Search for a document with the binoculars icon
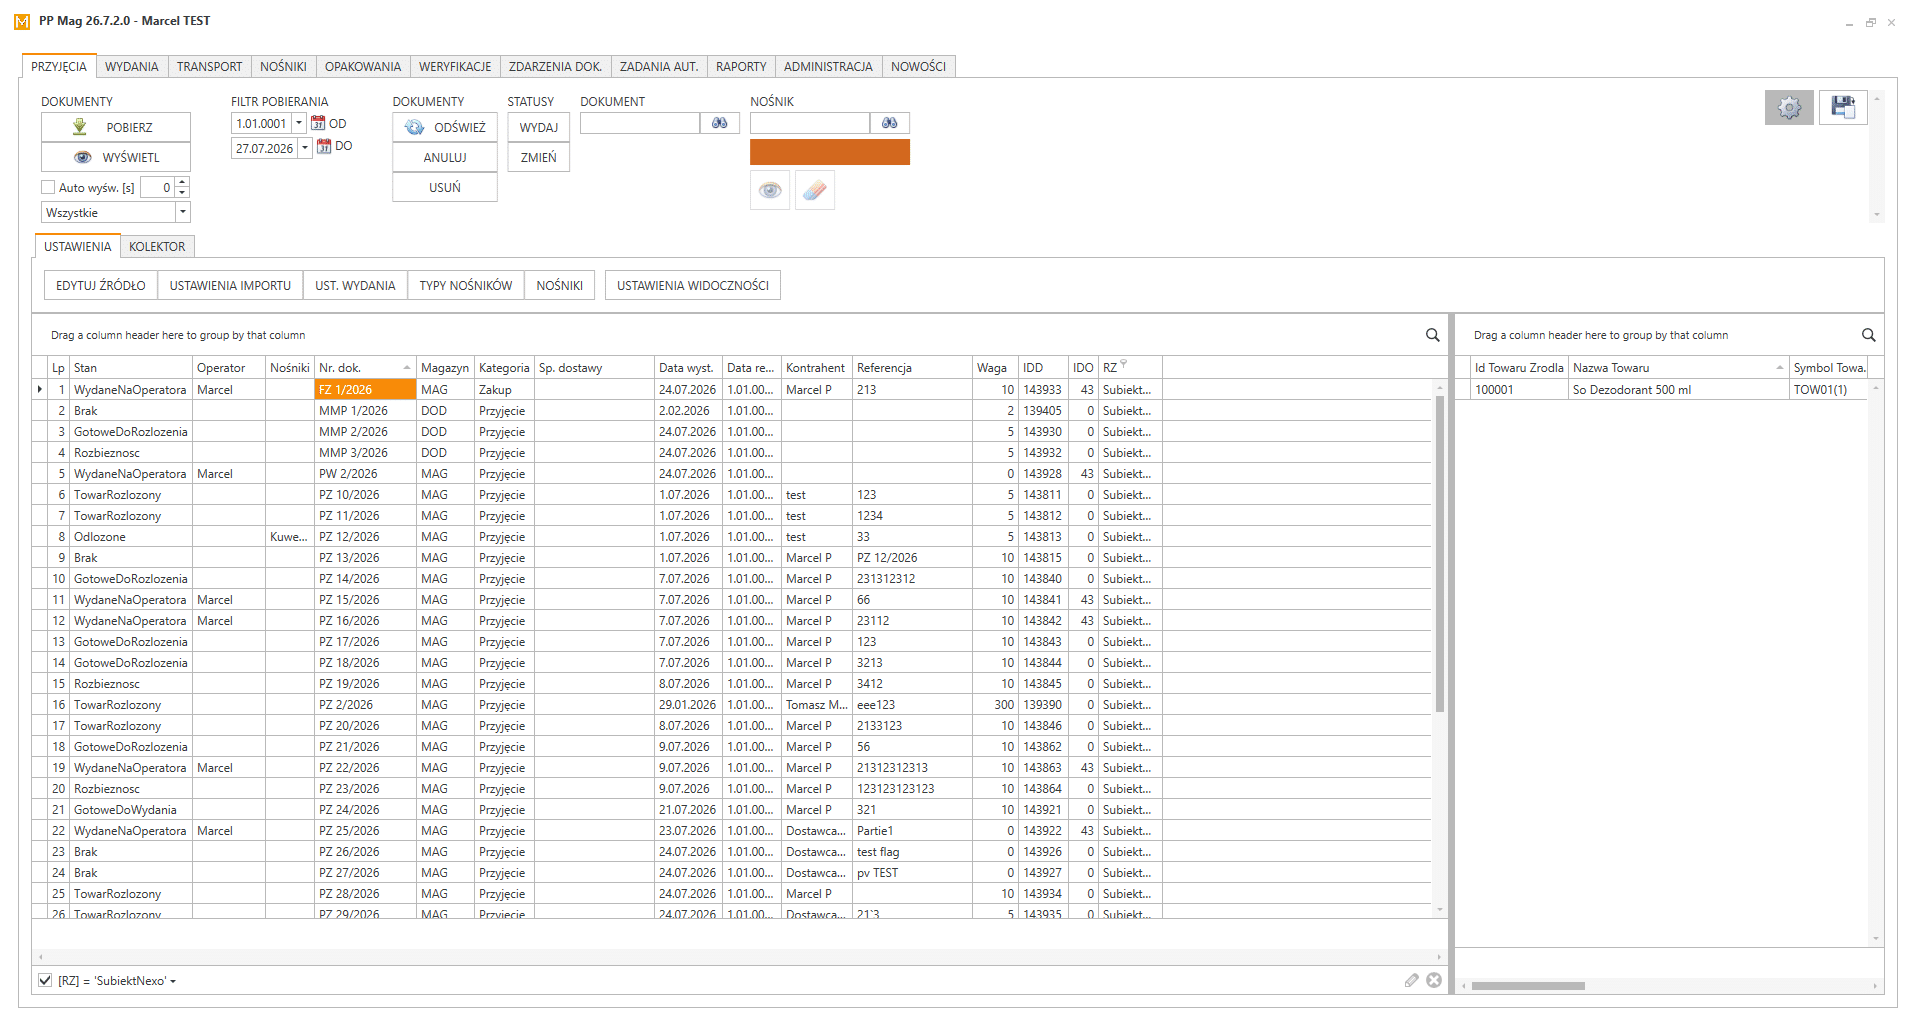The width and height of the screenshot is (1917, 1024). pyautogui.click(x=720, y=123)
